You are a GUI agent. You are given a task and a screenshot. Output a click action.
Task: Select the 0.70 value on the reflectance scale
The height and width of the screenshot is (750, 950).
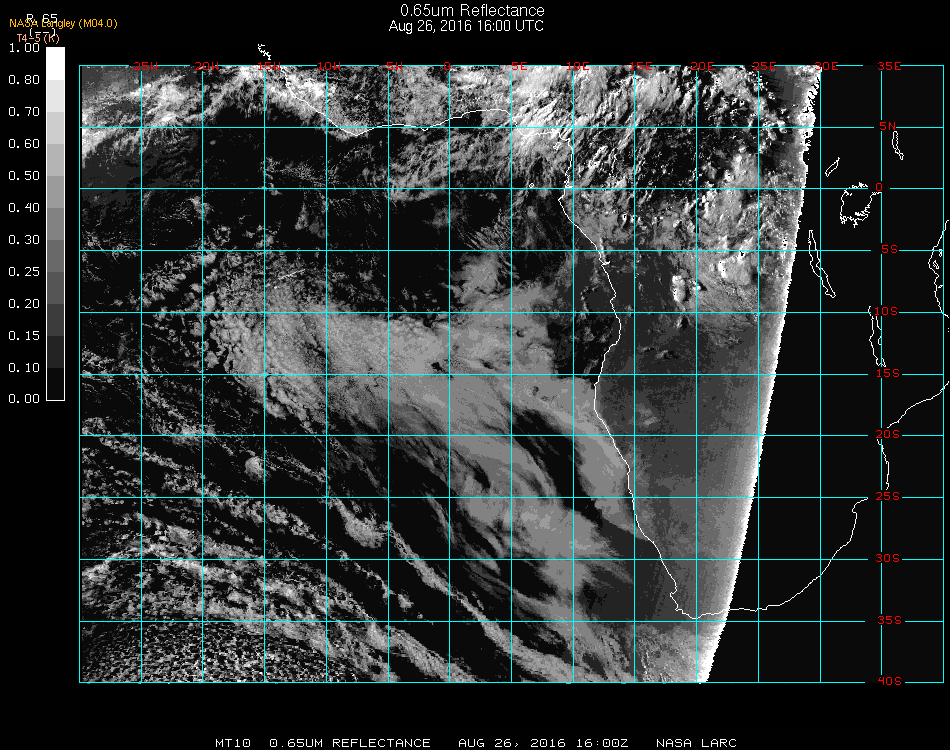pos(24,112)
